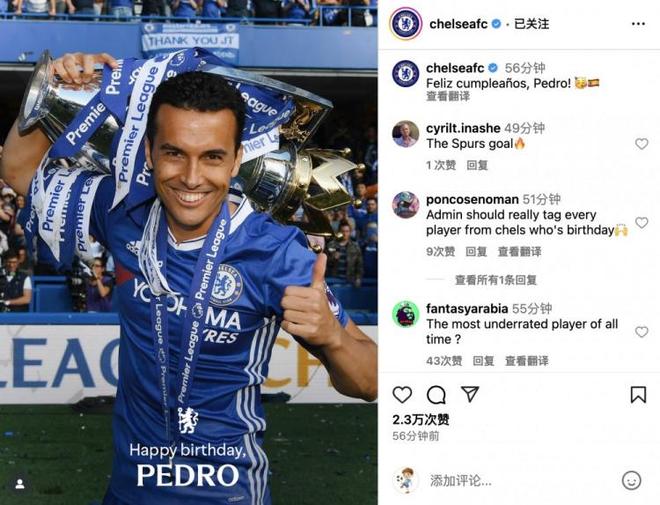660x505 pixels.
Task: Open the comment bubble icon
Action: (x=436, y=395)
